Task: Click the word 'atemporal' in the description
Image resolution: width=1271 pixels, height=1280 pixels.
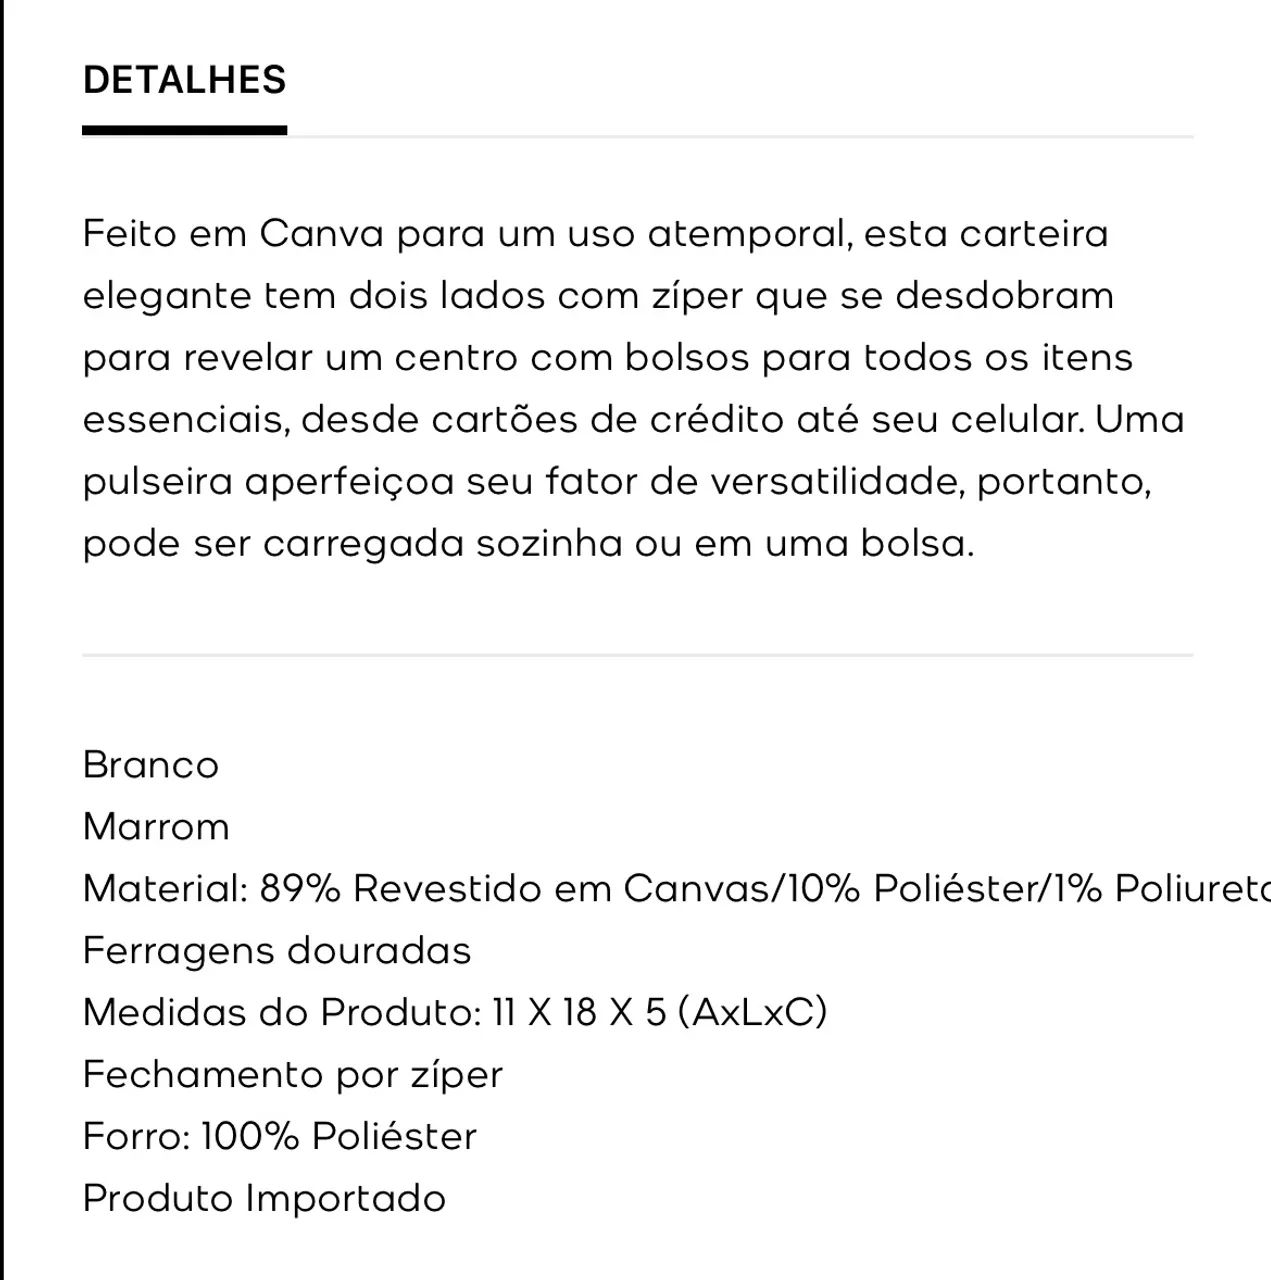Action: tap(749, 235)
